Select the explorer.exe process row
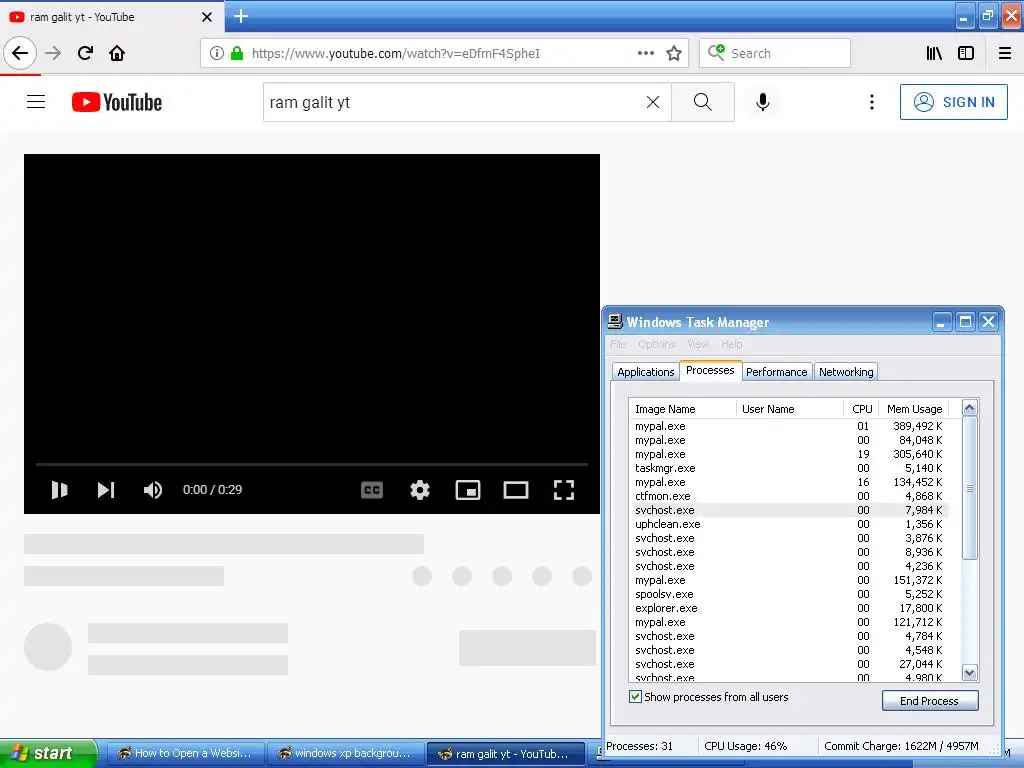Image resolution: width=1024 pixels, height=768 pixels. click(789, 608)
